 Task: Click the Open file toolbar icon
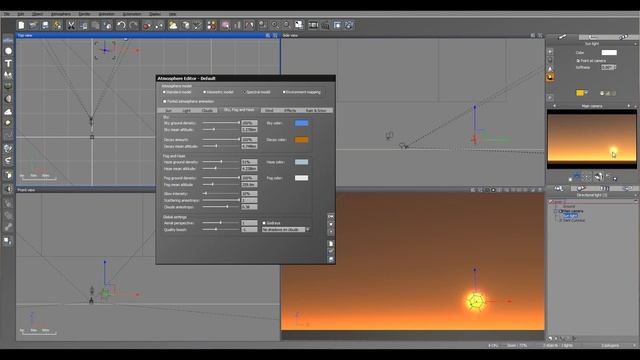point(33,25)
